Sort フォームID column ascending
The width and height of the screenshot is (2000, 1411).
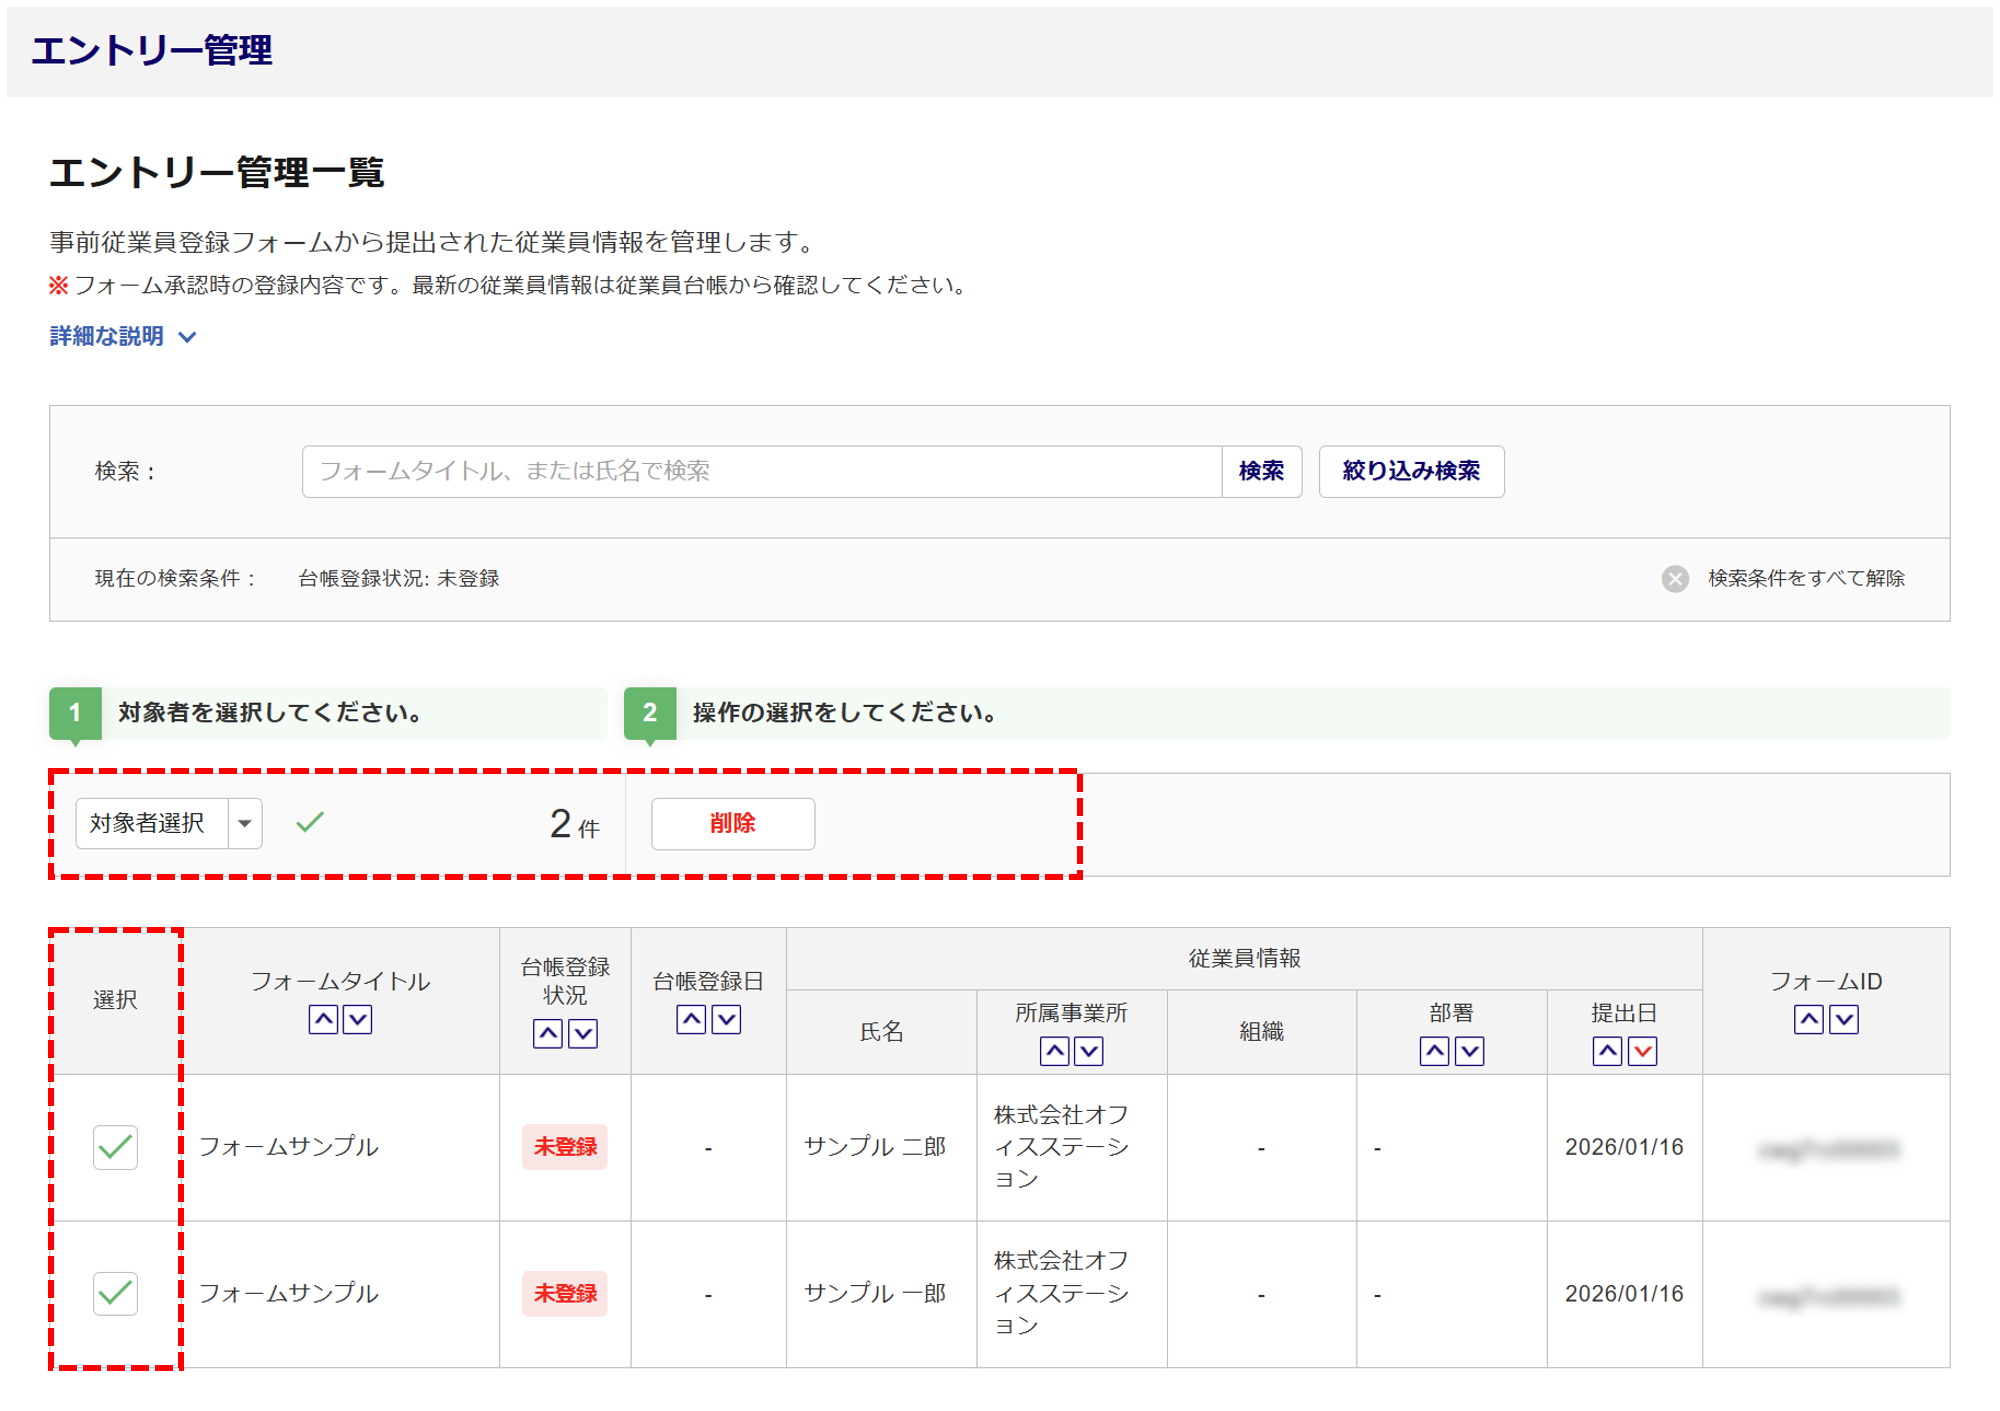pos(1808,1019)
